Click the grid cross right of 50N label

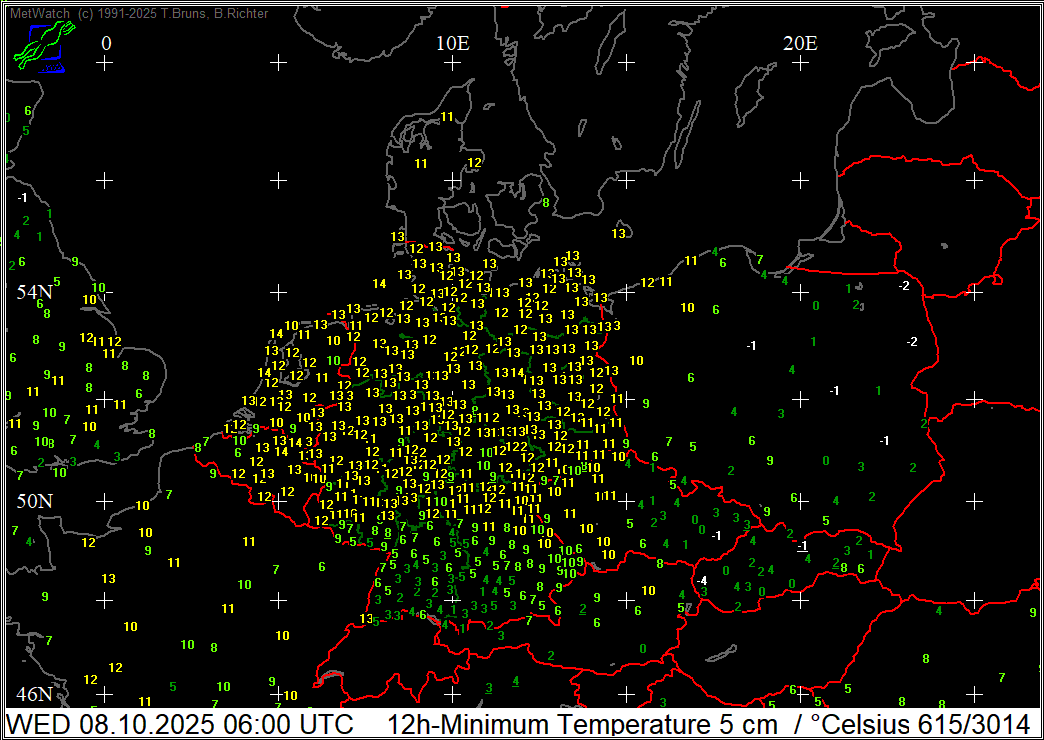[x=105, y=500]
